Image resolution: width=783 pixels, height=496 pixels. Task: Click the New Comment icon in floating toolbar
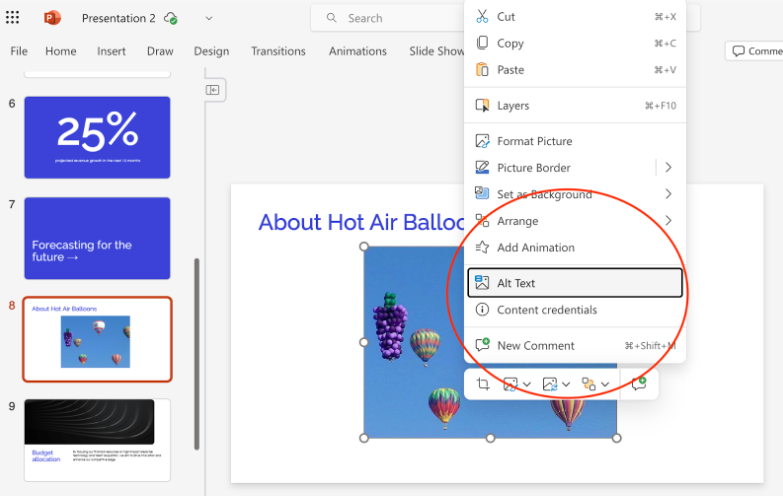click(x=639, y=384)
